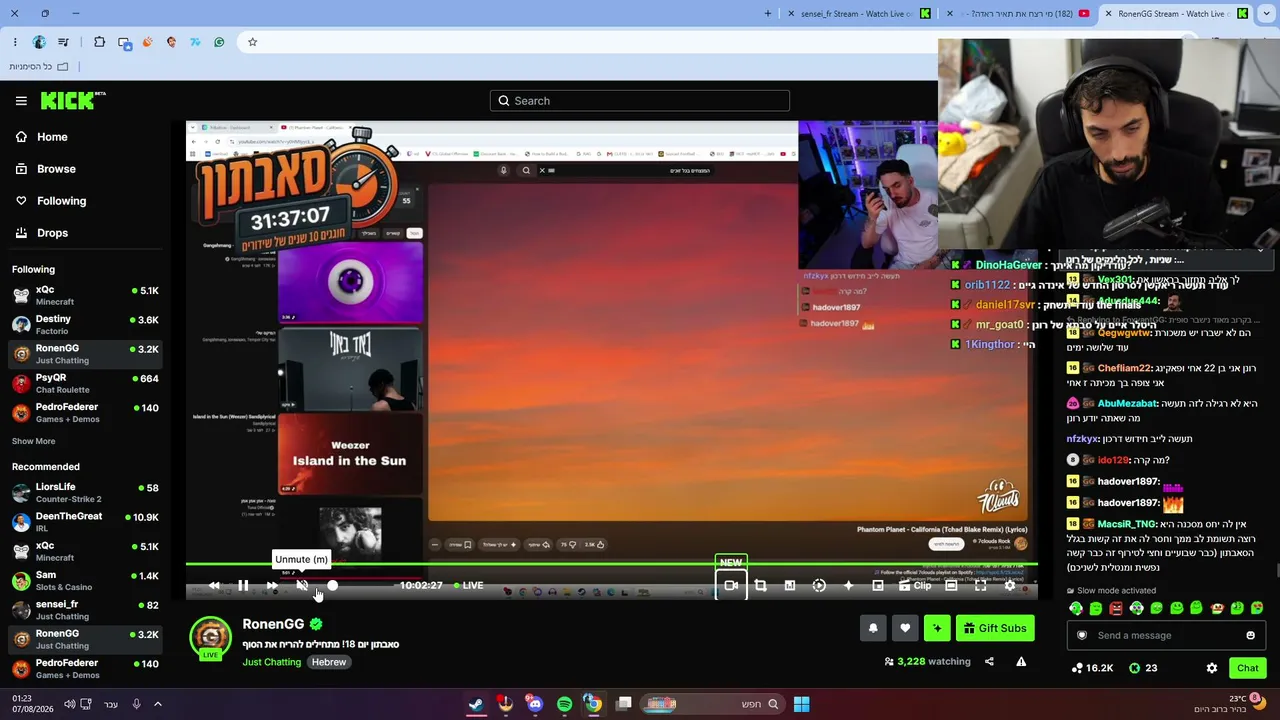Focus the Kick search box
This screenshot has height=720, width=1280.
(x=640, y=100)
